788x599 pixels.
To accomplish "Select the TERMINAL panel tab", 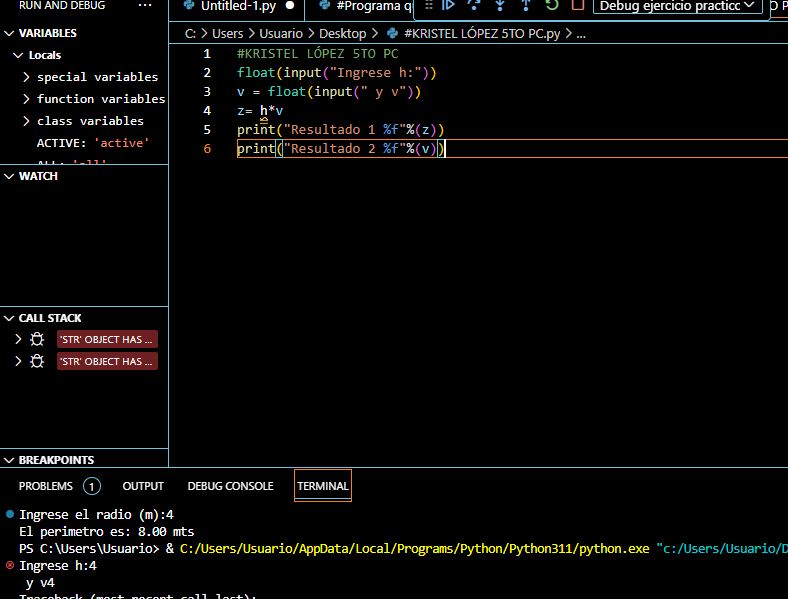I will [x=323, y=486].
